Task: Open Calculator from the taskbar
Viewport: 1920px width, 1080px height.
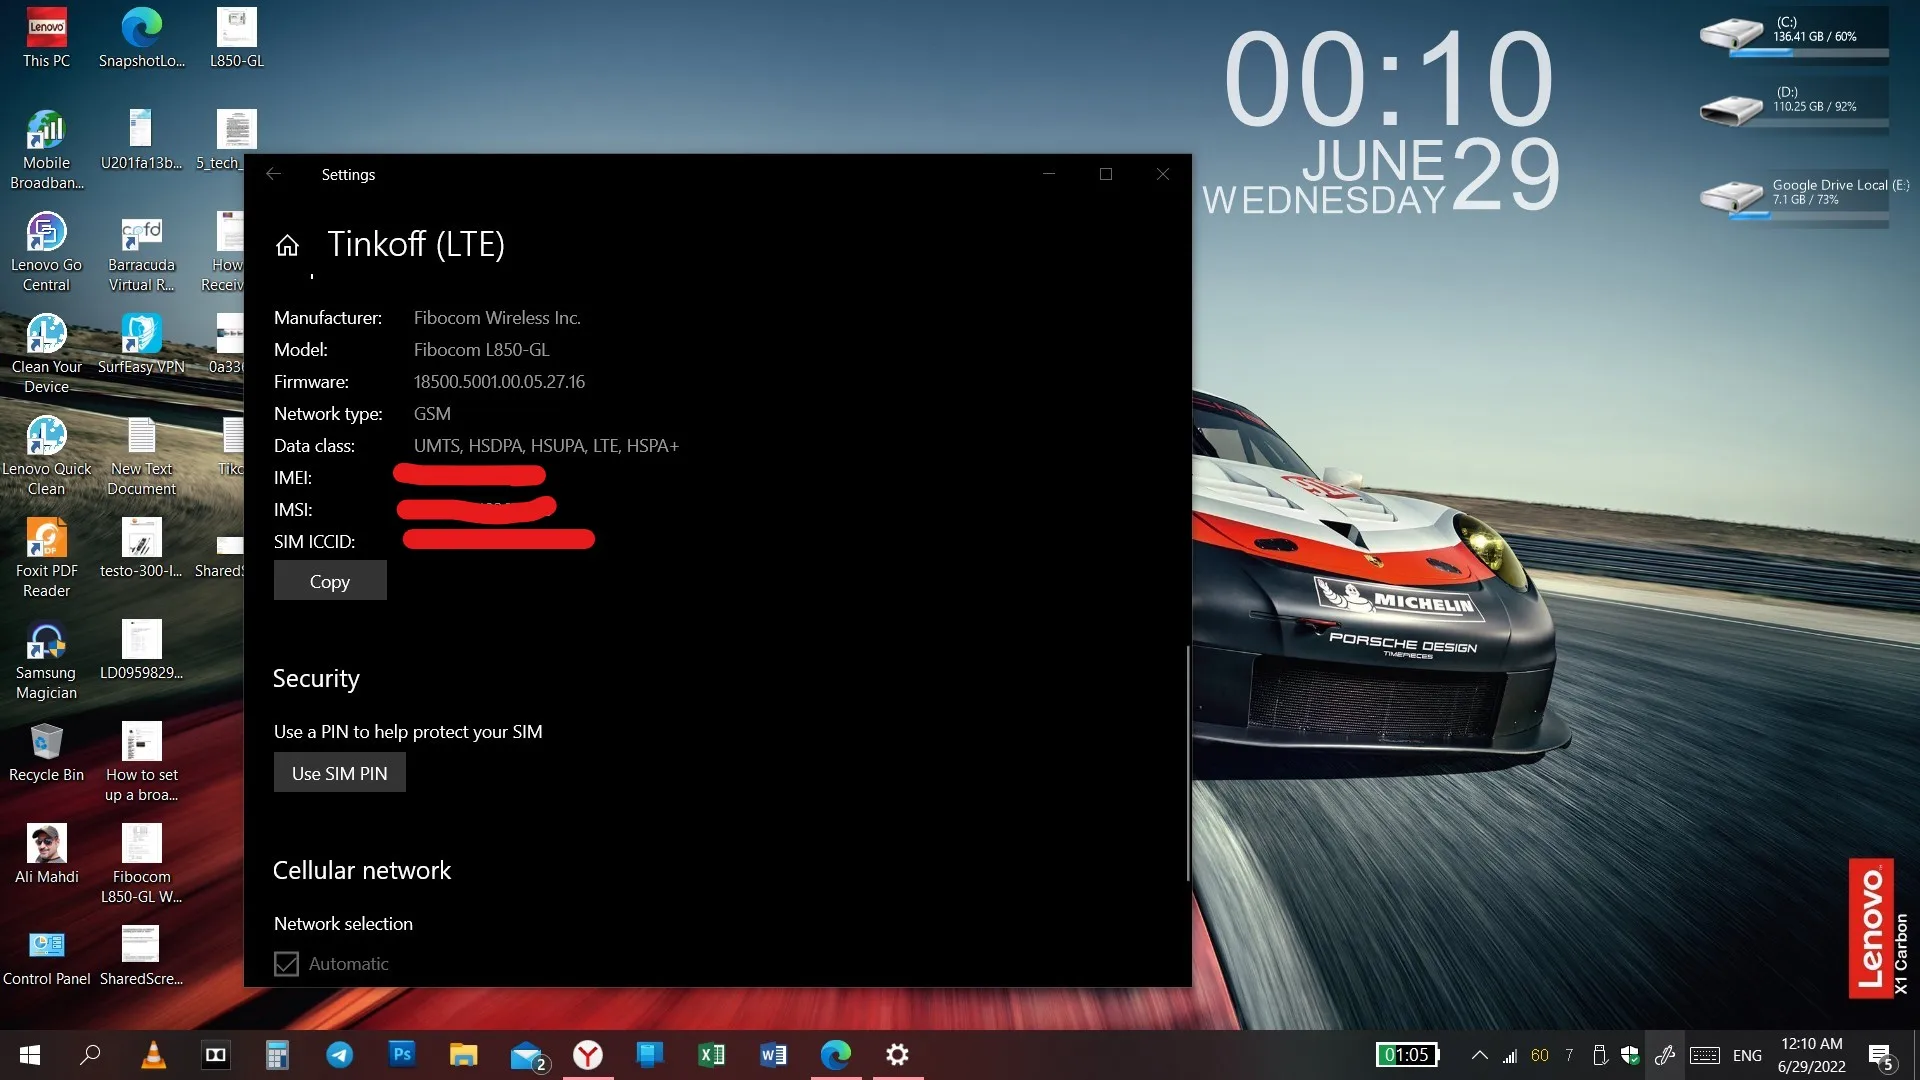Action: pyautogui.click(x=277, y=1055)
